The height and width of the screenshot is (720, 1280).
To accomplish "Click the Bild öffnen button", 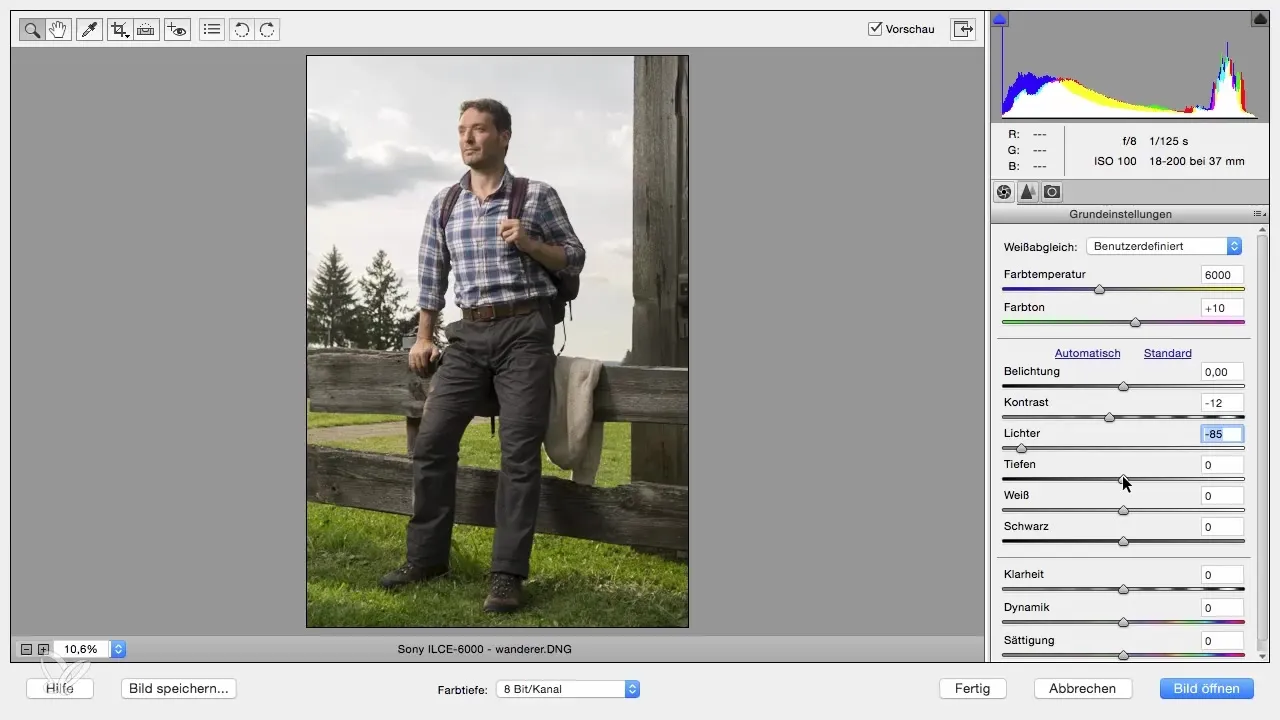I will [1206, 688].
